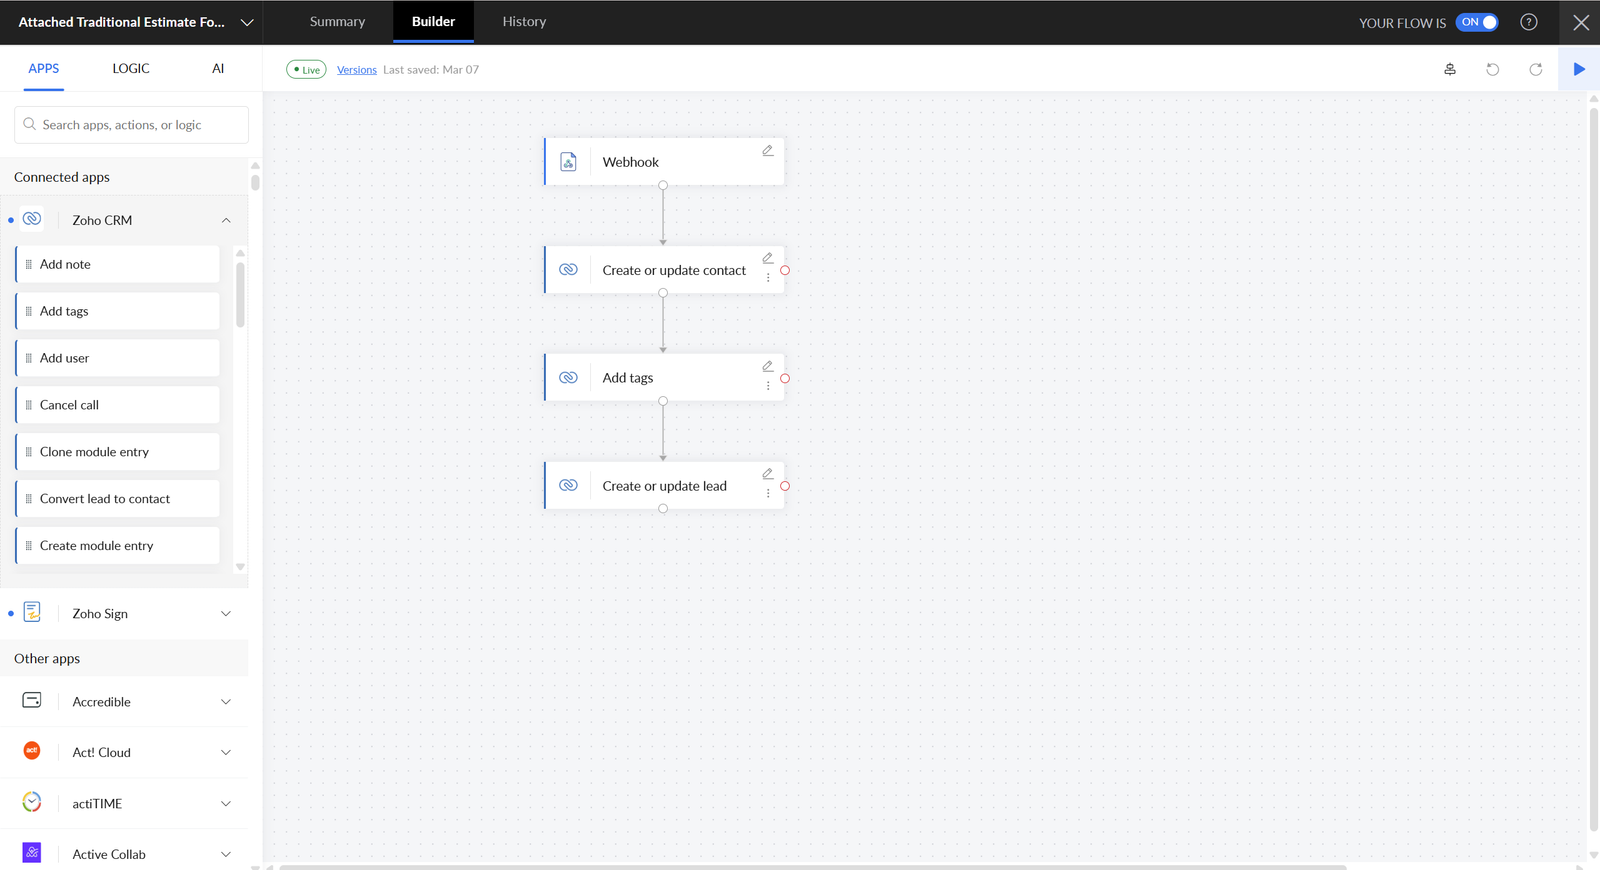Expand the Act! Cloud app actions
1600x870 pixels.
click(x=226, y=753)
